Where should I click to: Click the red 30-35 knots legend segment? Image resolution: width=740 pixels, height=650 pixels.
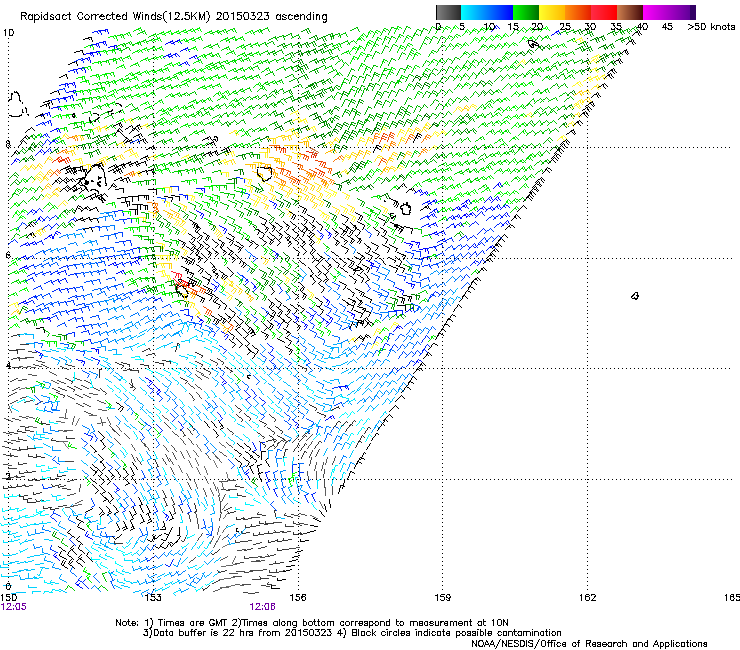coord(604,12)
